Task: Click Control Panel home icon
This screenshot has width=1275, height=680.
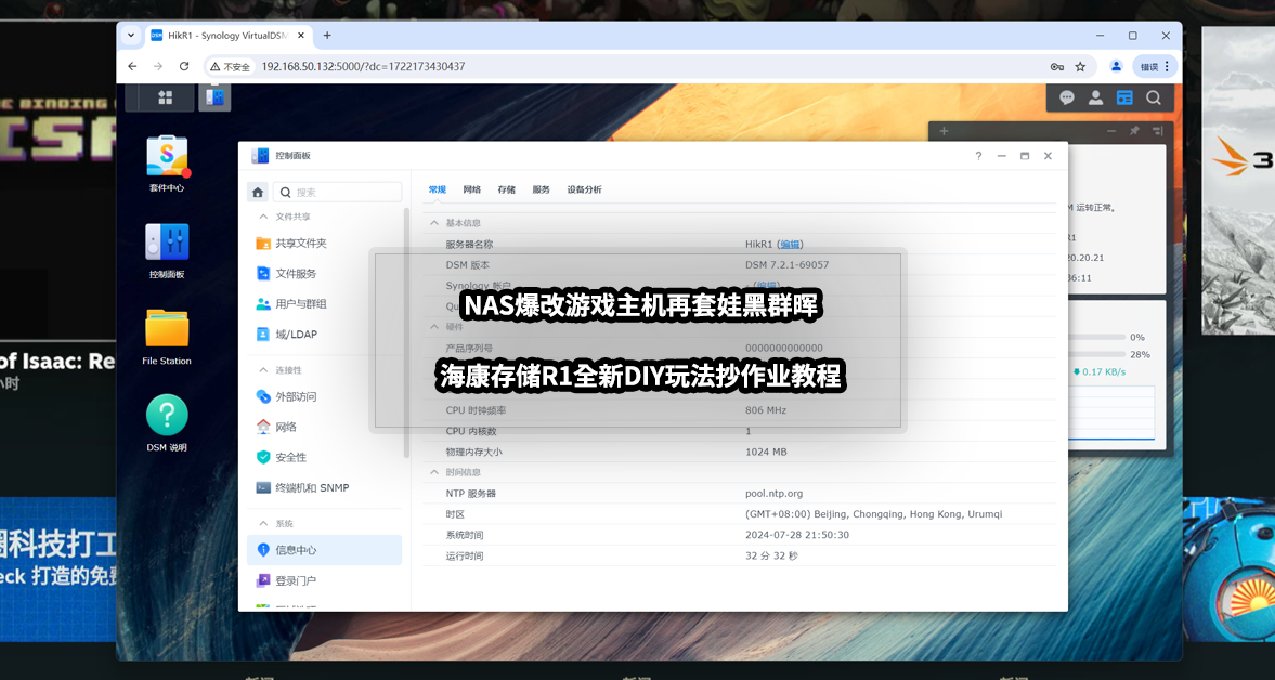Action: (x=258, y=192)
